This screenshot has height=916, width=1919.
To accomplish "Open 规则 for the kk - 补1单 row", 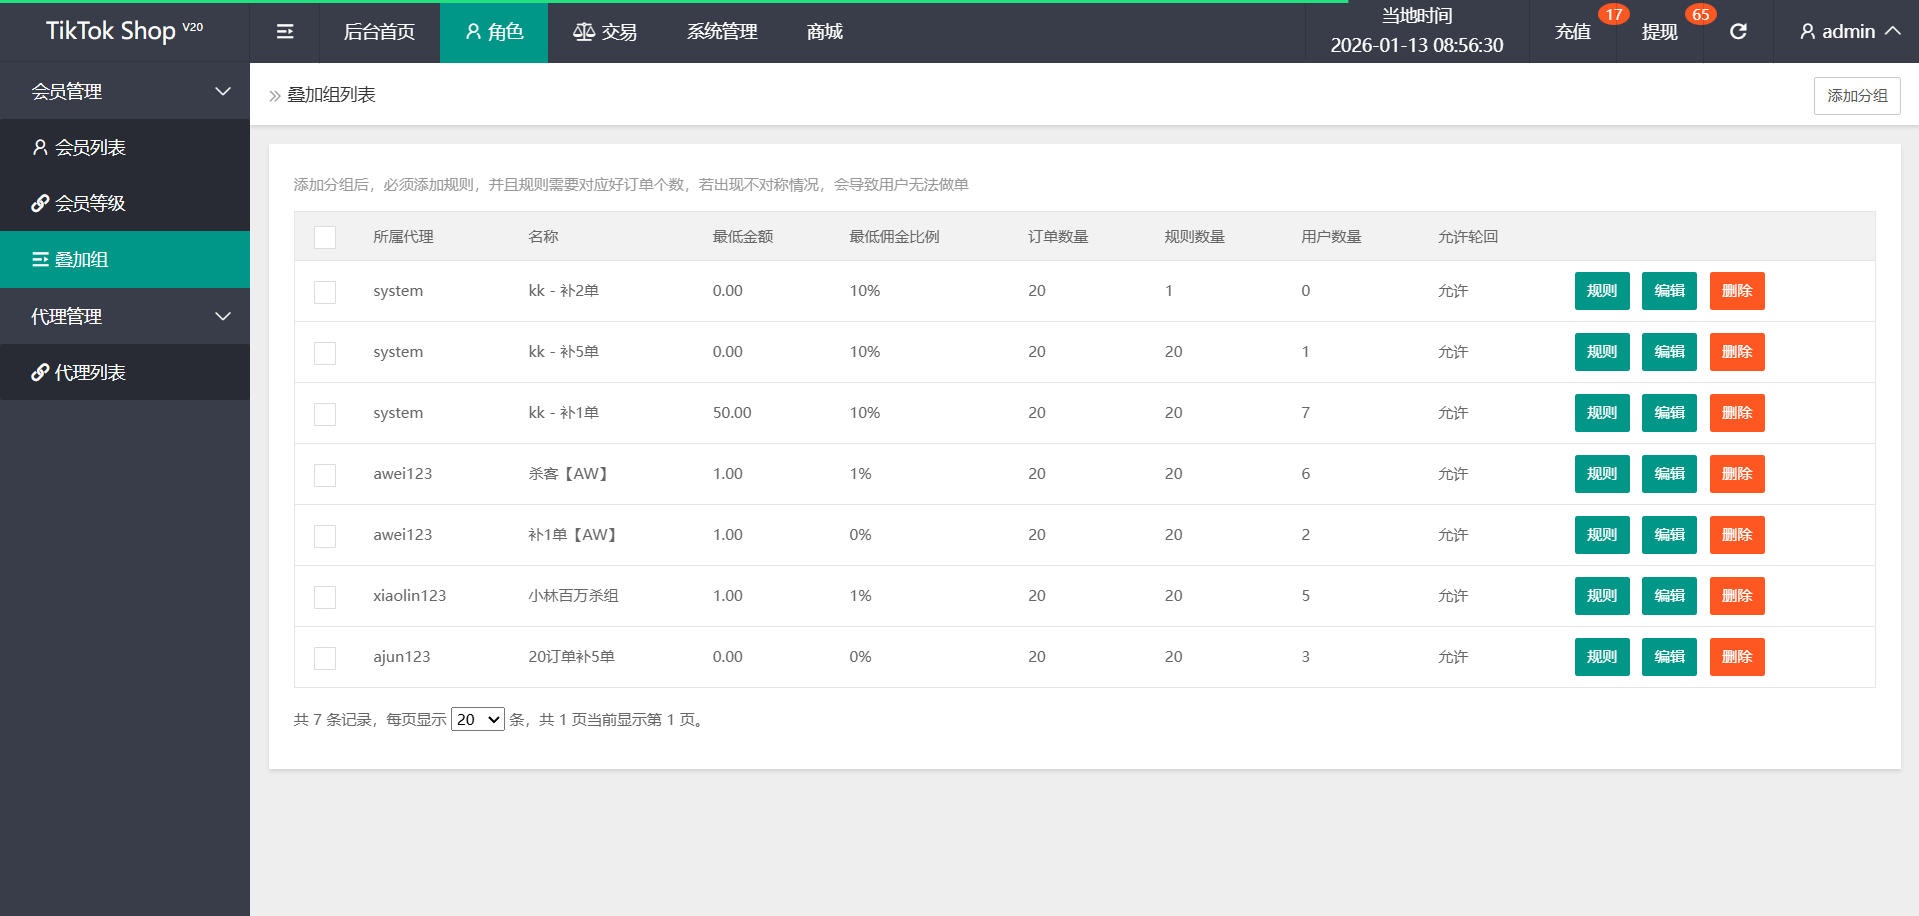I will click(x=1602, y=413).
